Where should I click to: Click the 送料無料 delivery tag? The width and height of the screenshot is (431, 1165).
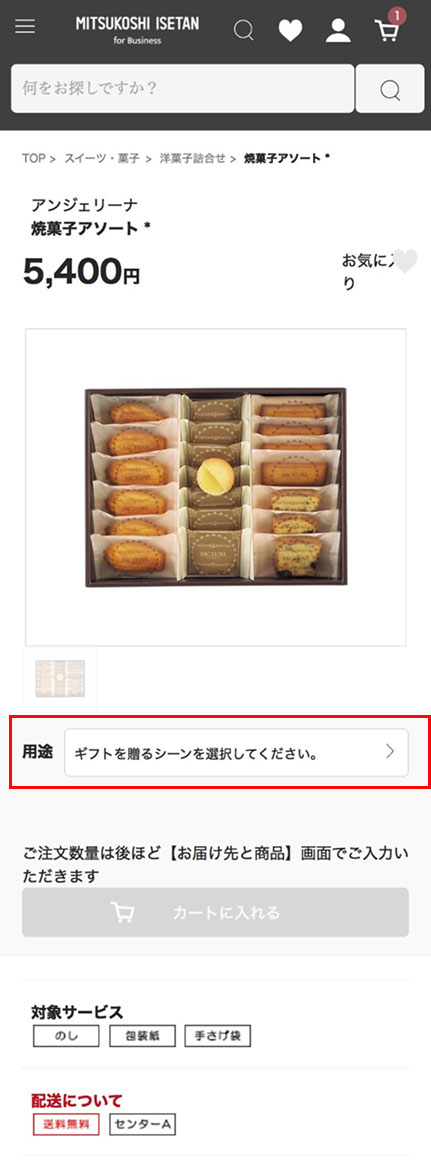click(65, 1125)
